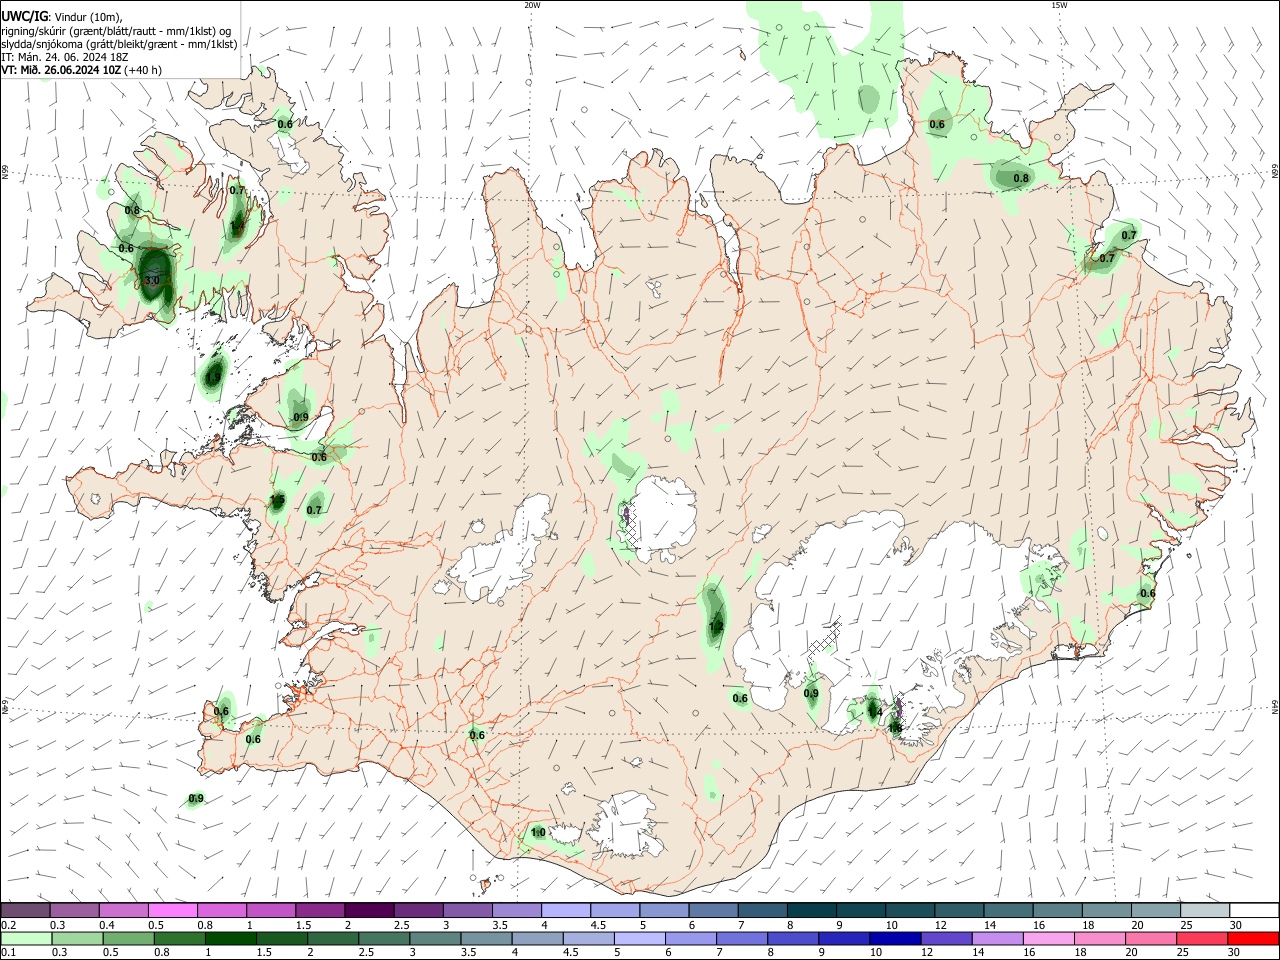Click the '15W' longitude label

point(1059,5)
